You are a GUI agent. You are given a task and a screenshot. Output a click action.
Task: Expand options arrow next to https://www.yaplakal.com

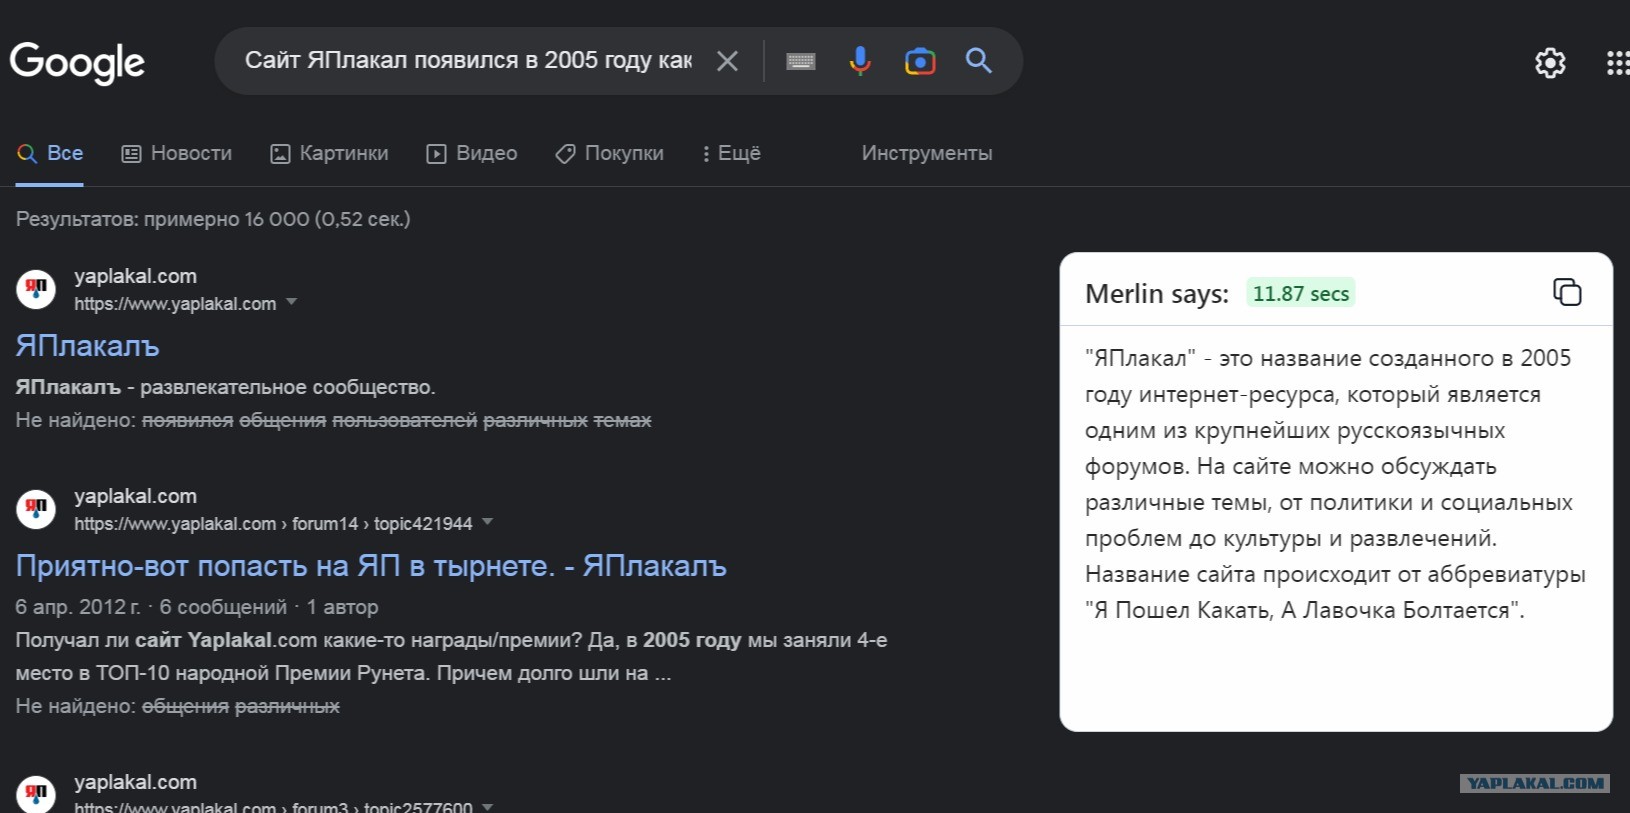point(292,301)
